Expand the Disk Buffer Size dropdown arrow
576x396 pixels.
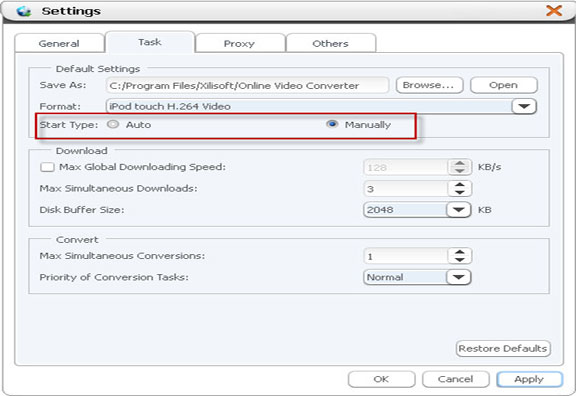(x=458, y=210)
